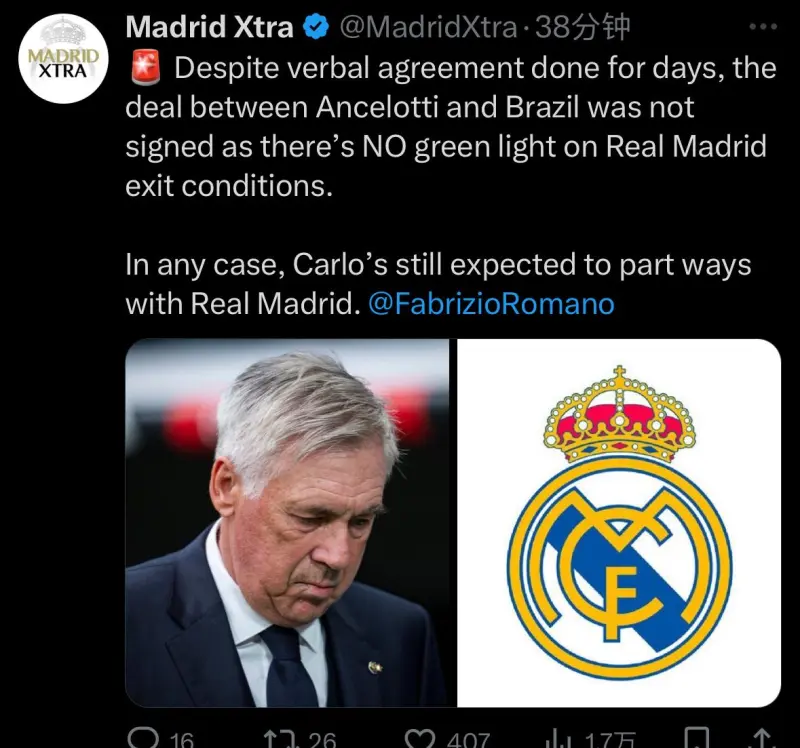Click the @MadridXtra handle
Screen dimensions: 800x748
pos(429,27)
